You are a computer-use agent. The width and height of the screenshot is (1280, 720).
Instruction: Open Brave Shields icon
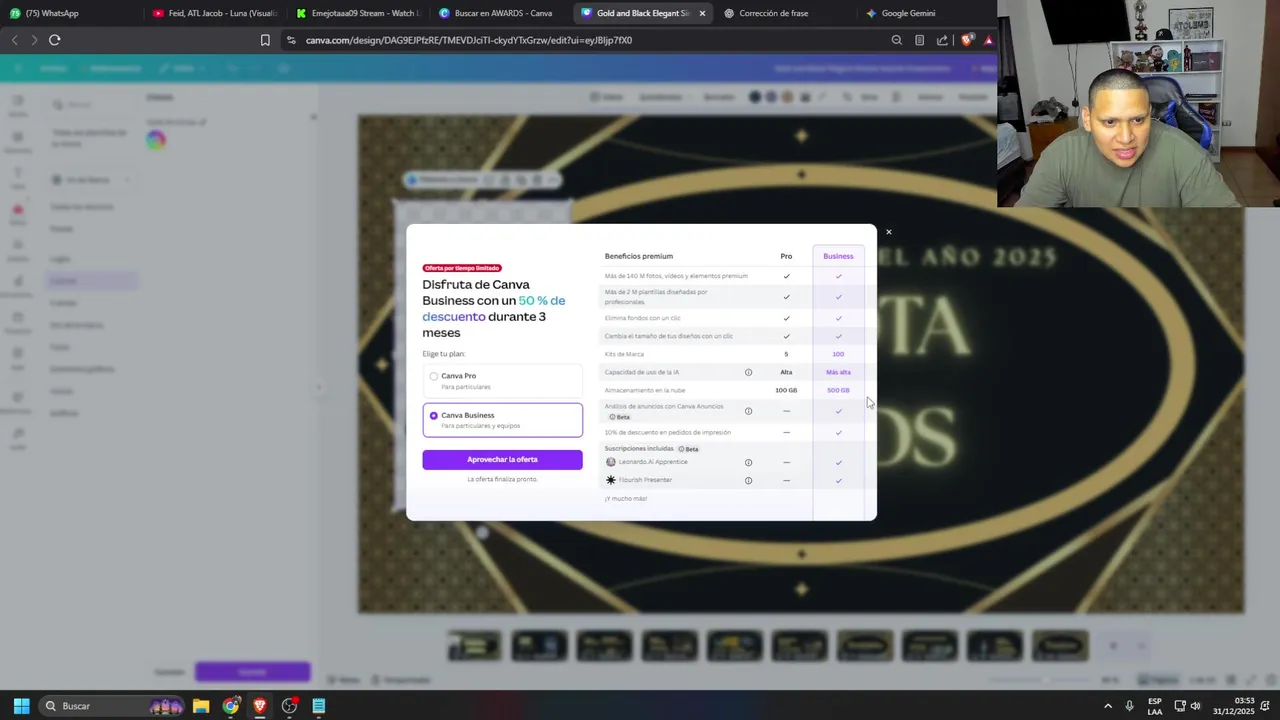click(x=967, y=40)
